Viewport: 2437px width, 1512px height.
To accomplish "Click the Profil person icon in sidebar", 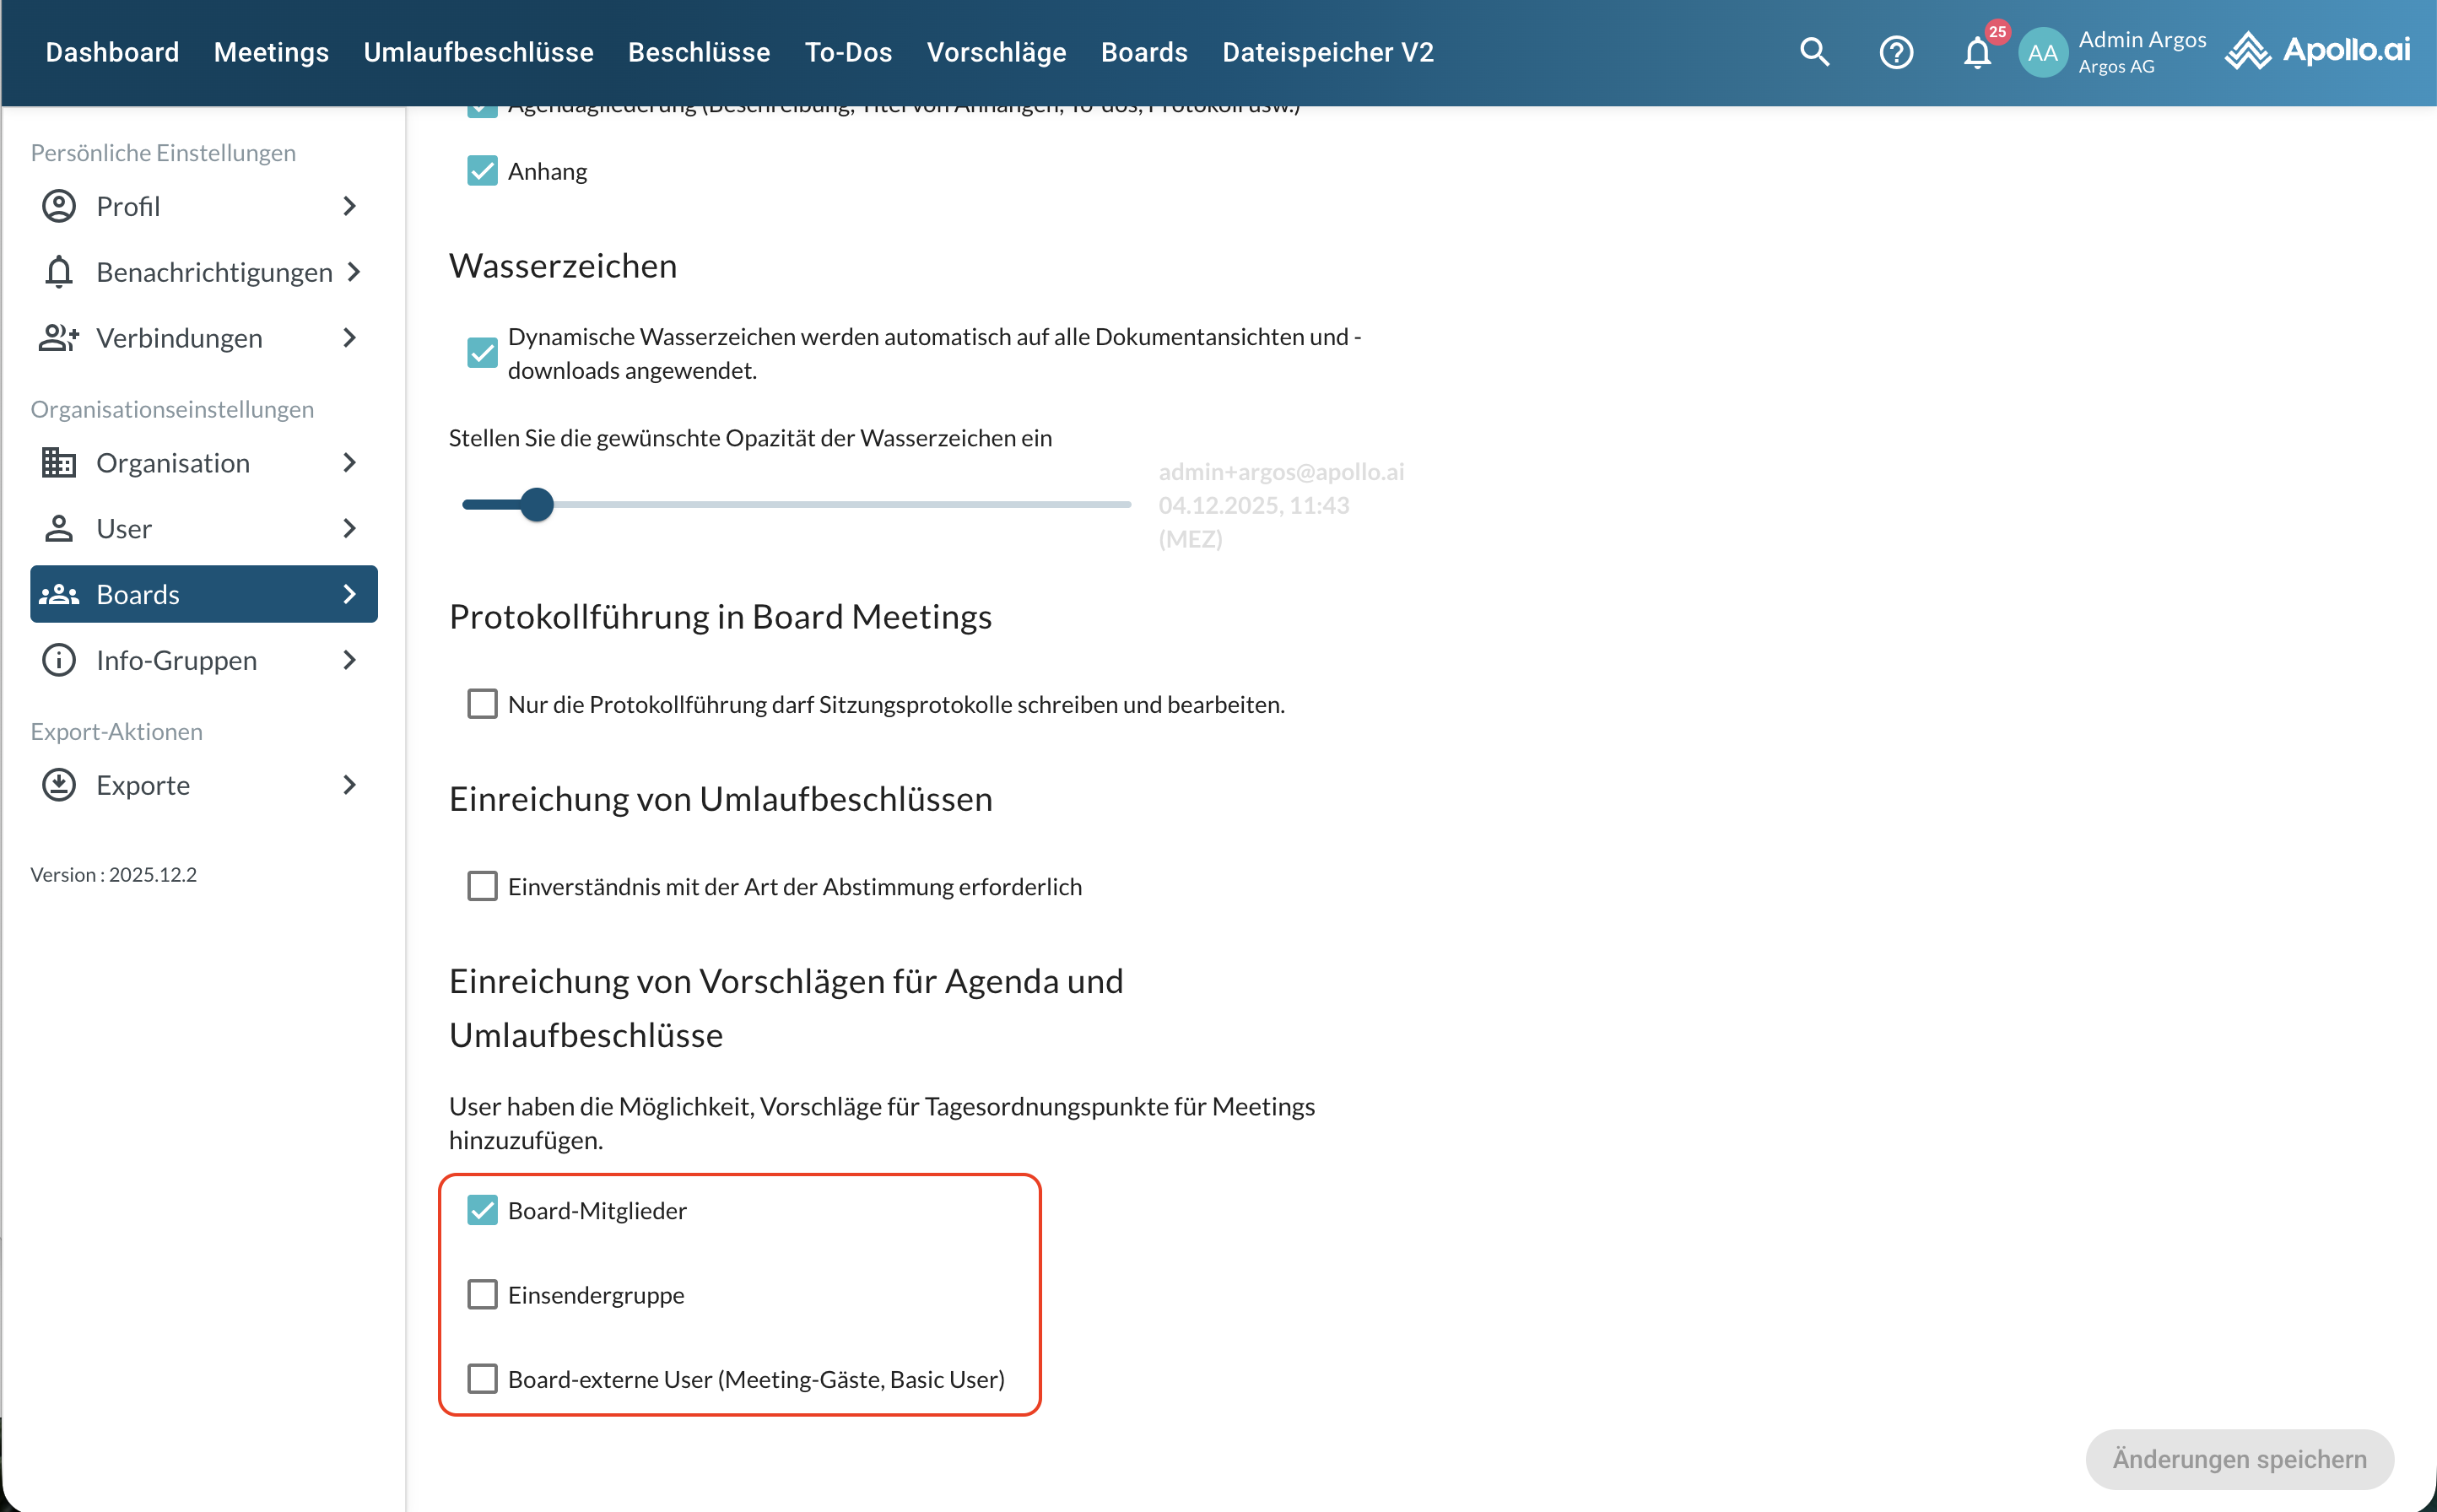I will coord(59,206).
